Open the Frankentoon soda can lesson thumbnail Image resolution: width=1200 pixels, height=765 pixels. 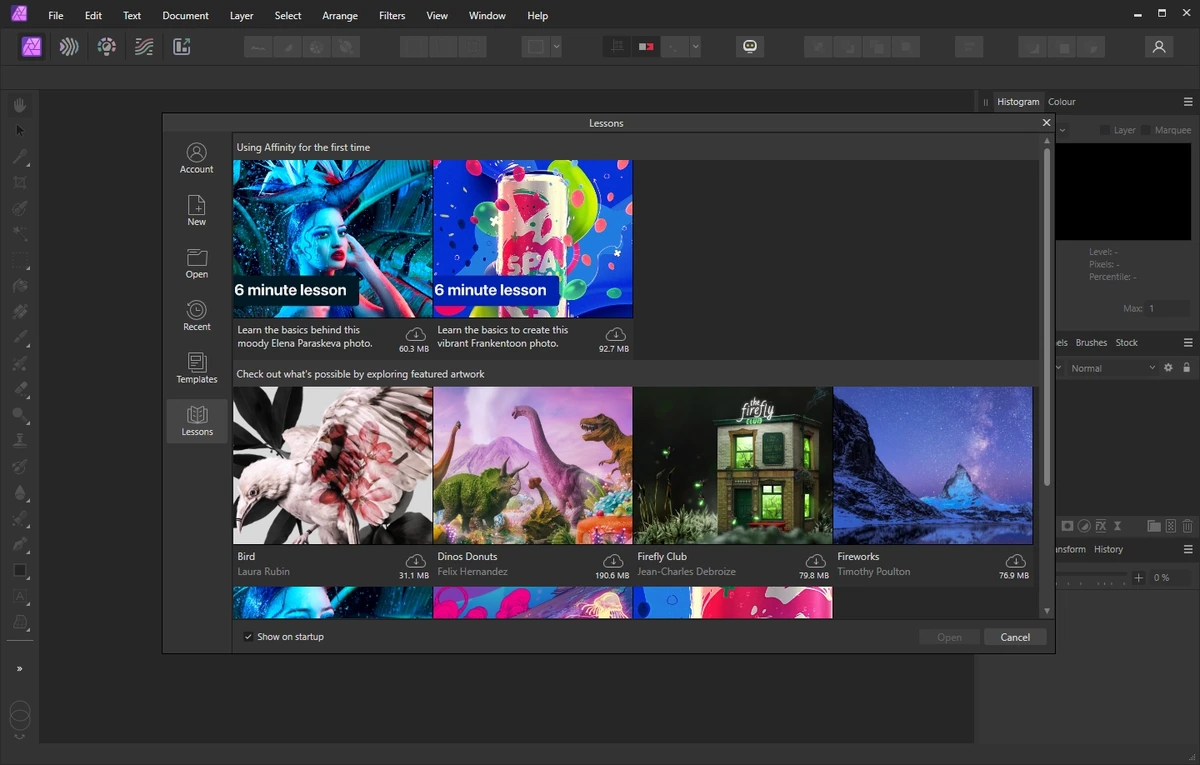point(533,239)
